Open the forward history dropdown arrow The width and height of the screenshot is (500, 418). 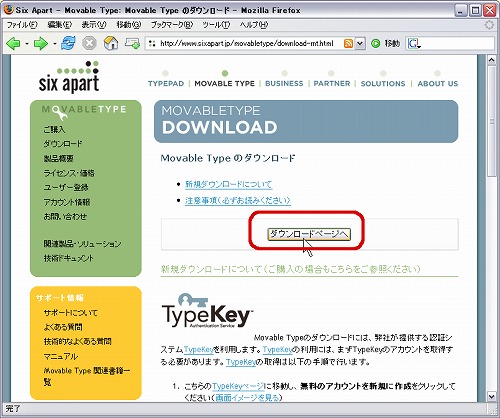click(x=54, y=44)
